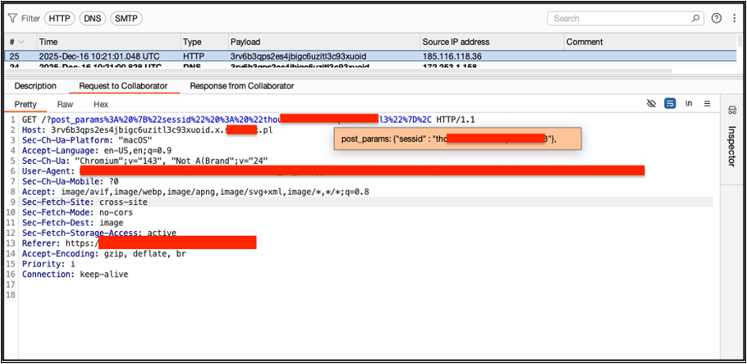Open the help question mark icon
This screenshot has height=364, width=747.
click(x=717, y=19)
